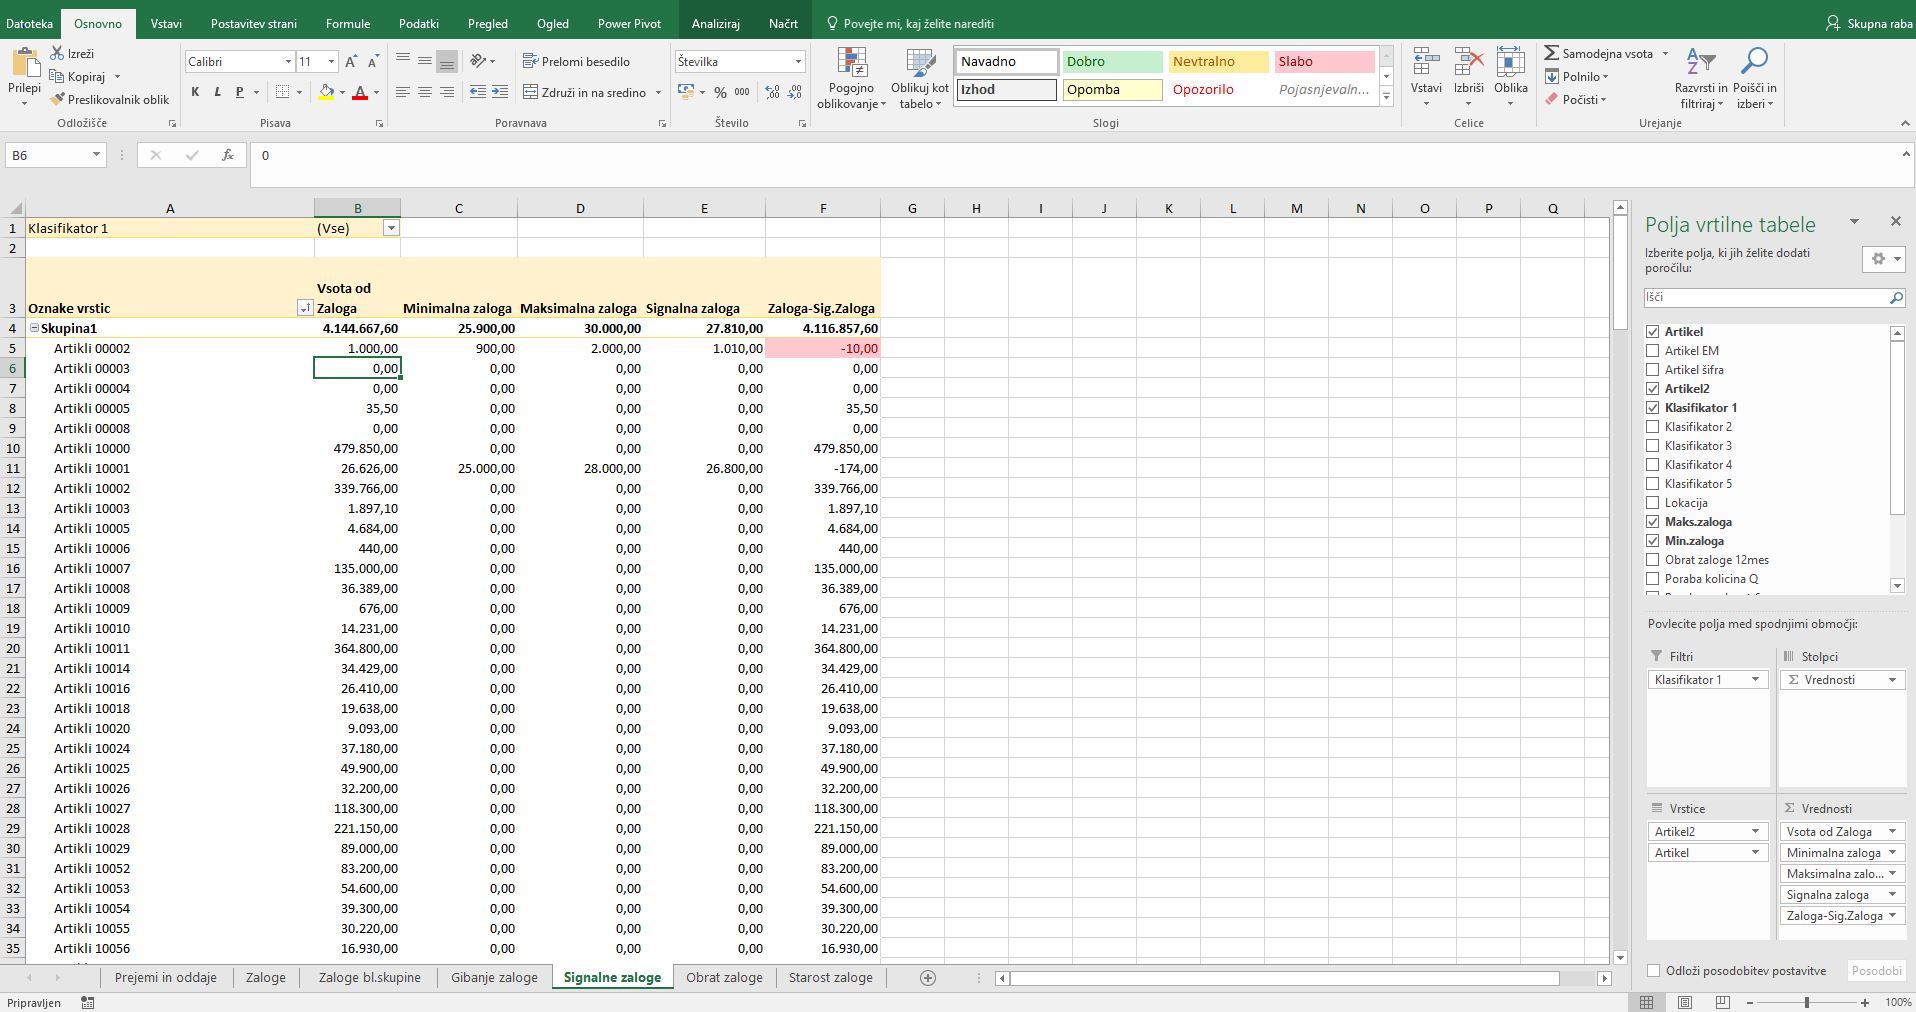Uncheck the Klasifikator 1 field checkbox
This screenshot has height=1012, width=1916.
coord(1653,408)
